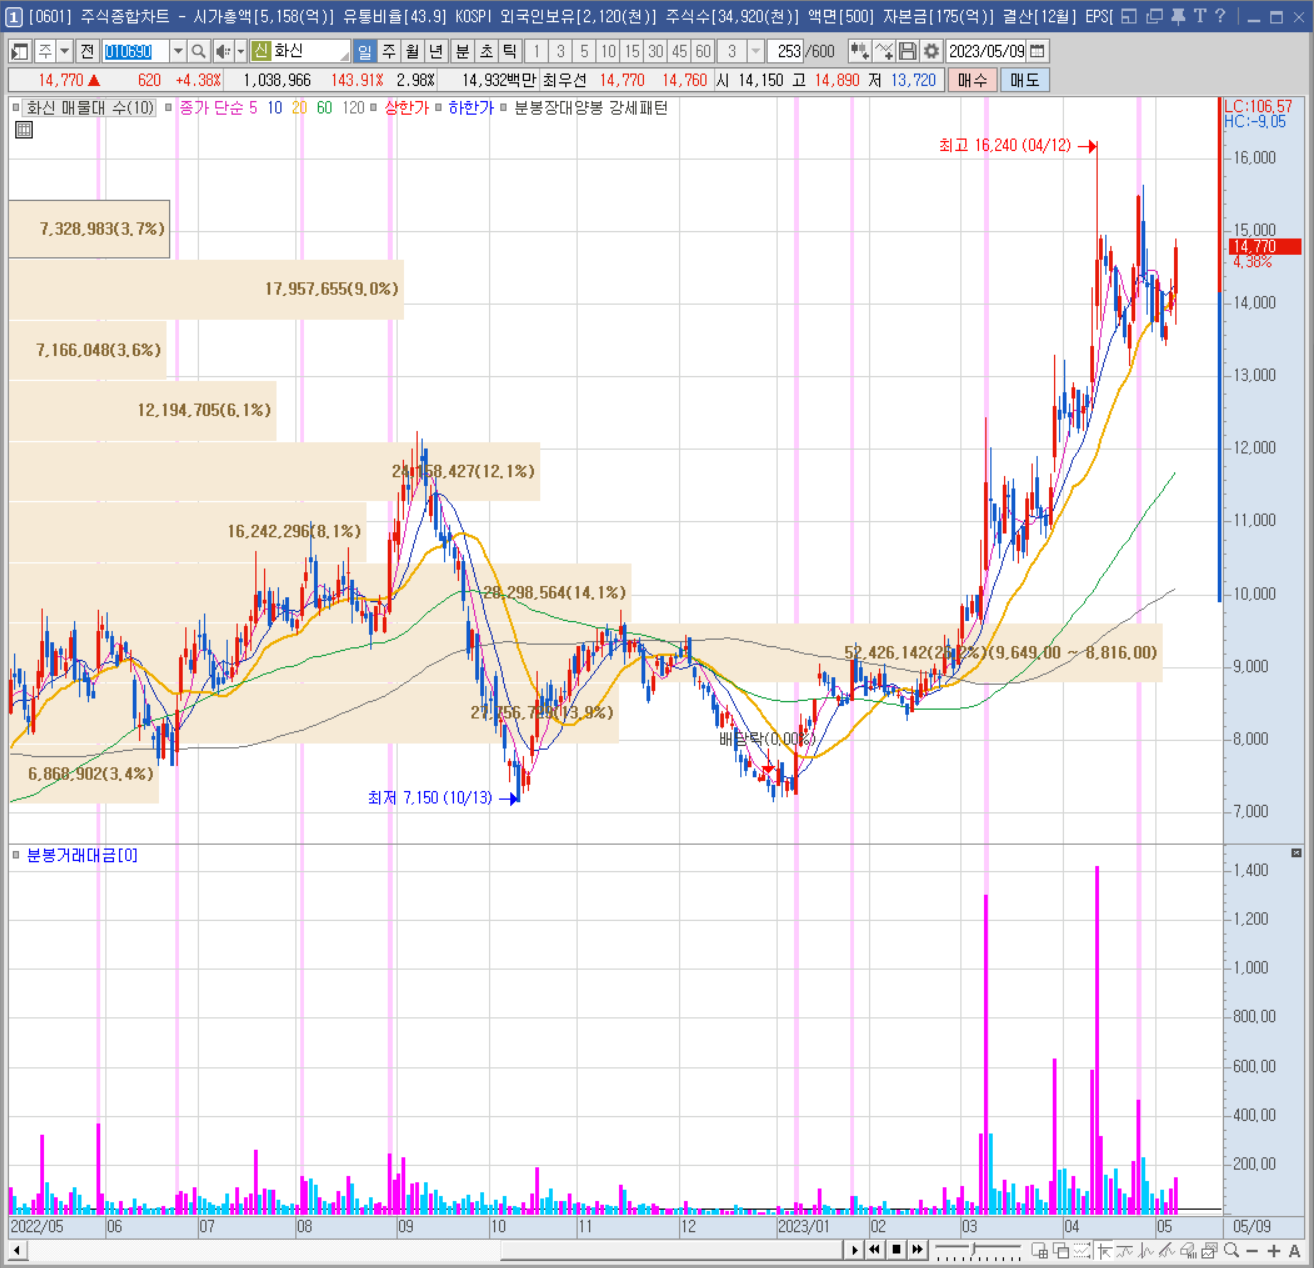Open the small grid table icon under chart legend
The width and height of the screenshot is (1314, 1268).
pos(24,129)
